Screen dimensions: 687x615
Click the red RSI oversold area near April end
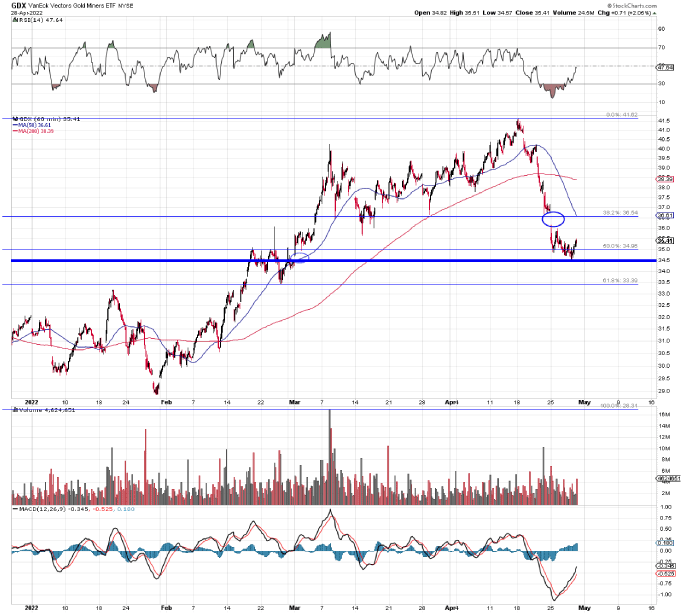(553, 91)
